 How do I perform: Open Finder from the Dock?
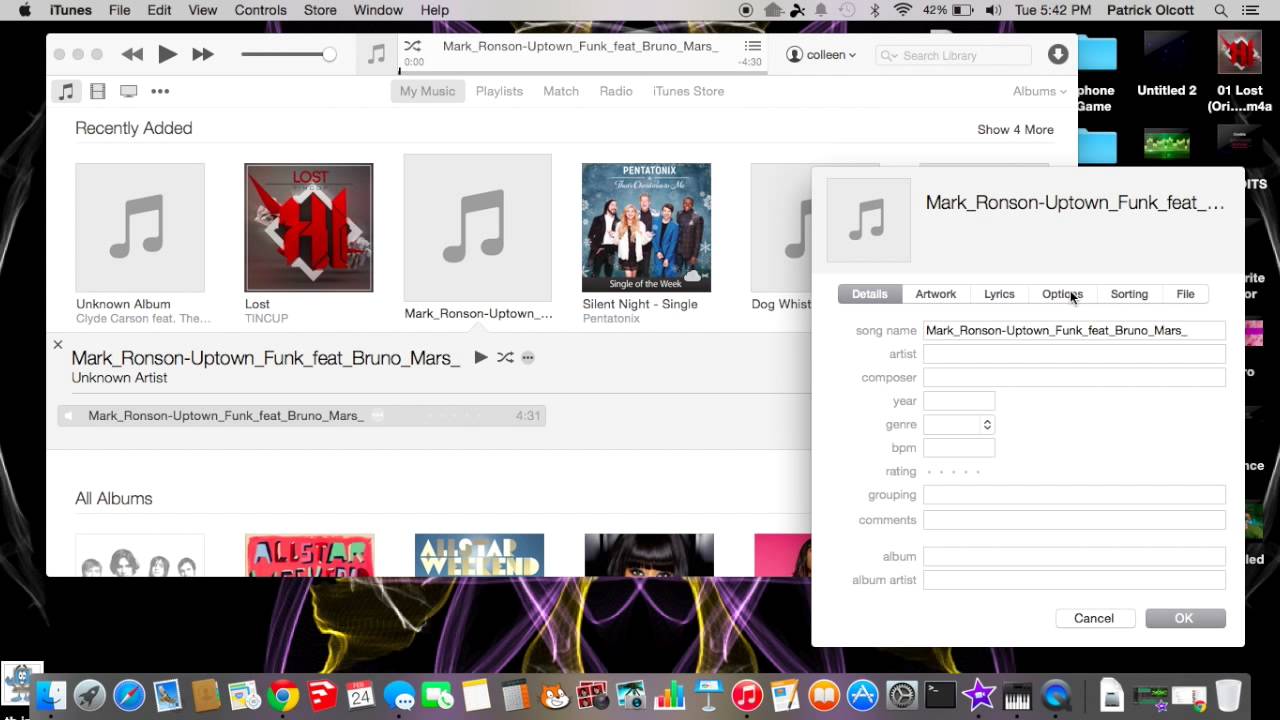point(52,695)
